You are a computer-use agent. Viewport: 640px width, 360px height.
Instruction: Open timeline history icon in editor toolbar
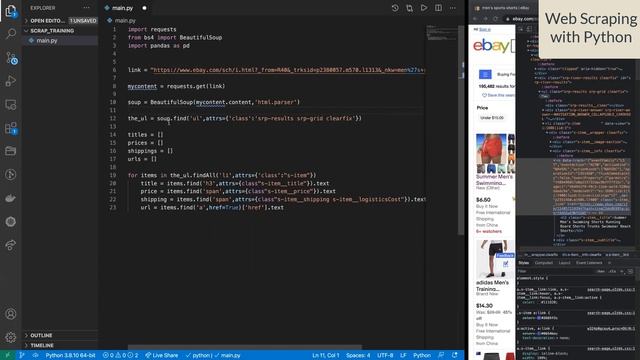coord(395,8)
